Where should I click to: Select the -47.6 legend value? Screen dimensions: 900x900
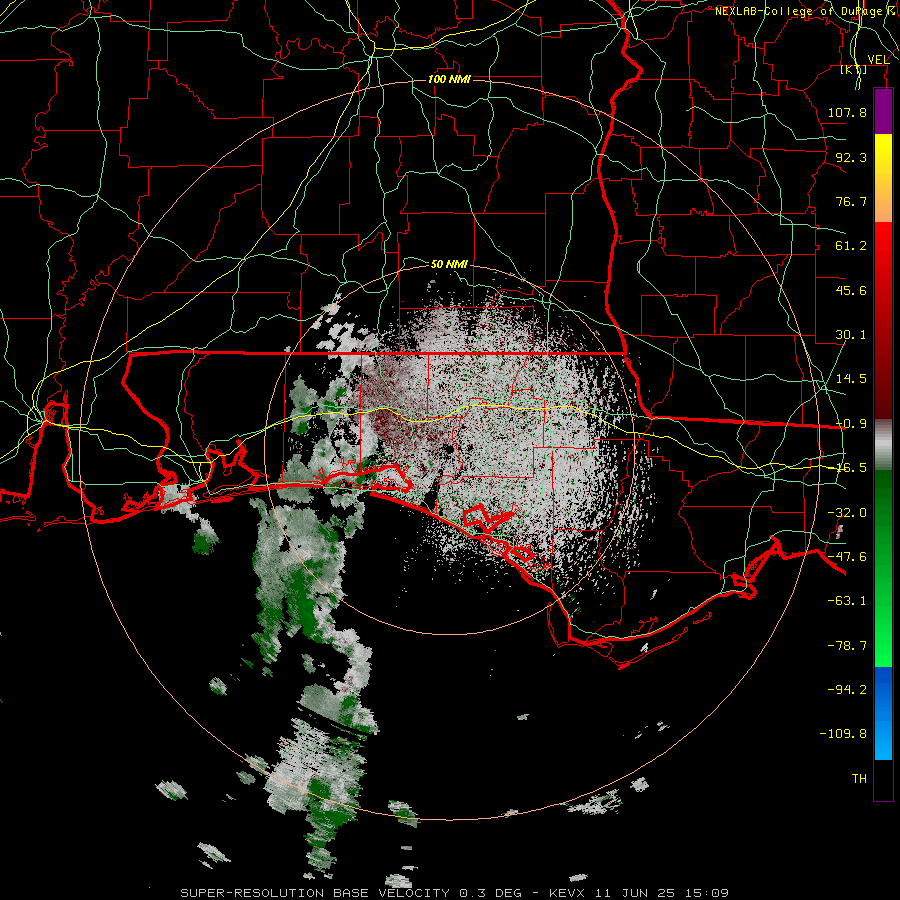tap(847, 557)
